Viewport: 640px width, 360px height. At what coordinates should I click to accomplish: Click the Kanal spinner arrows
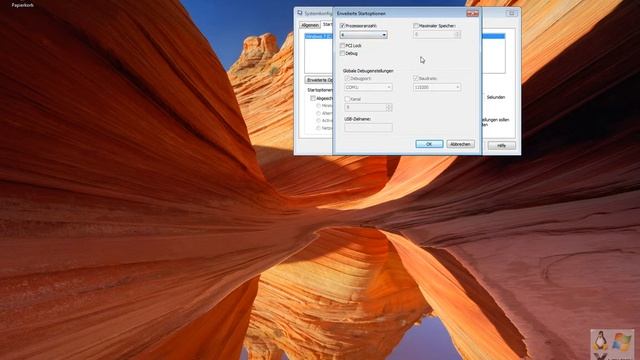(389, 107)
